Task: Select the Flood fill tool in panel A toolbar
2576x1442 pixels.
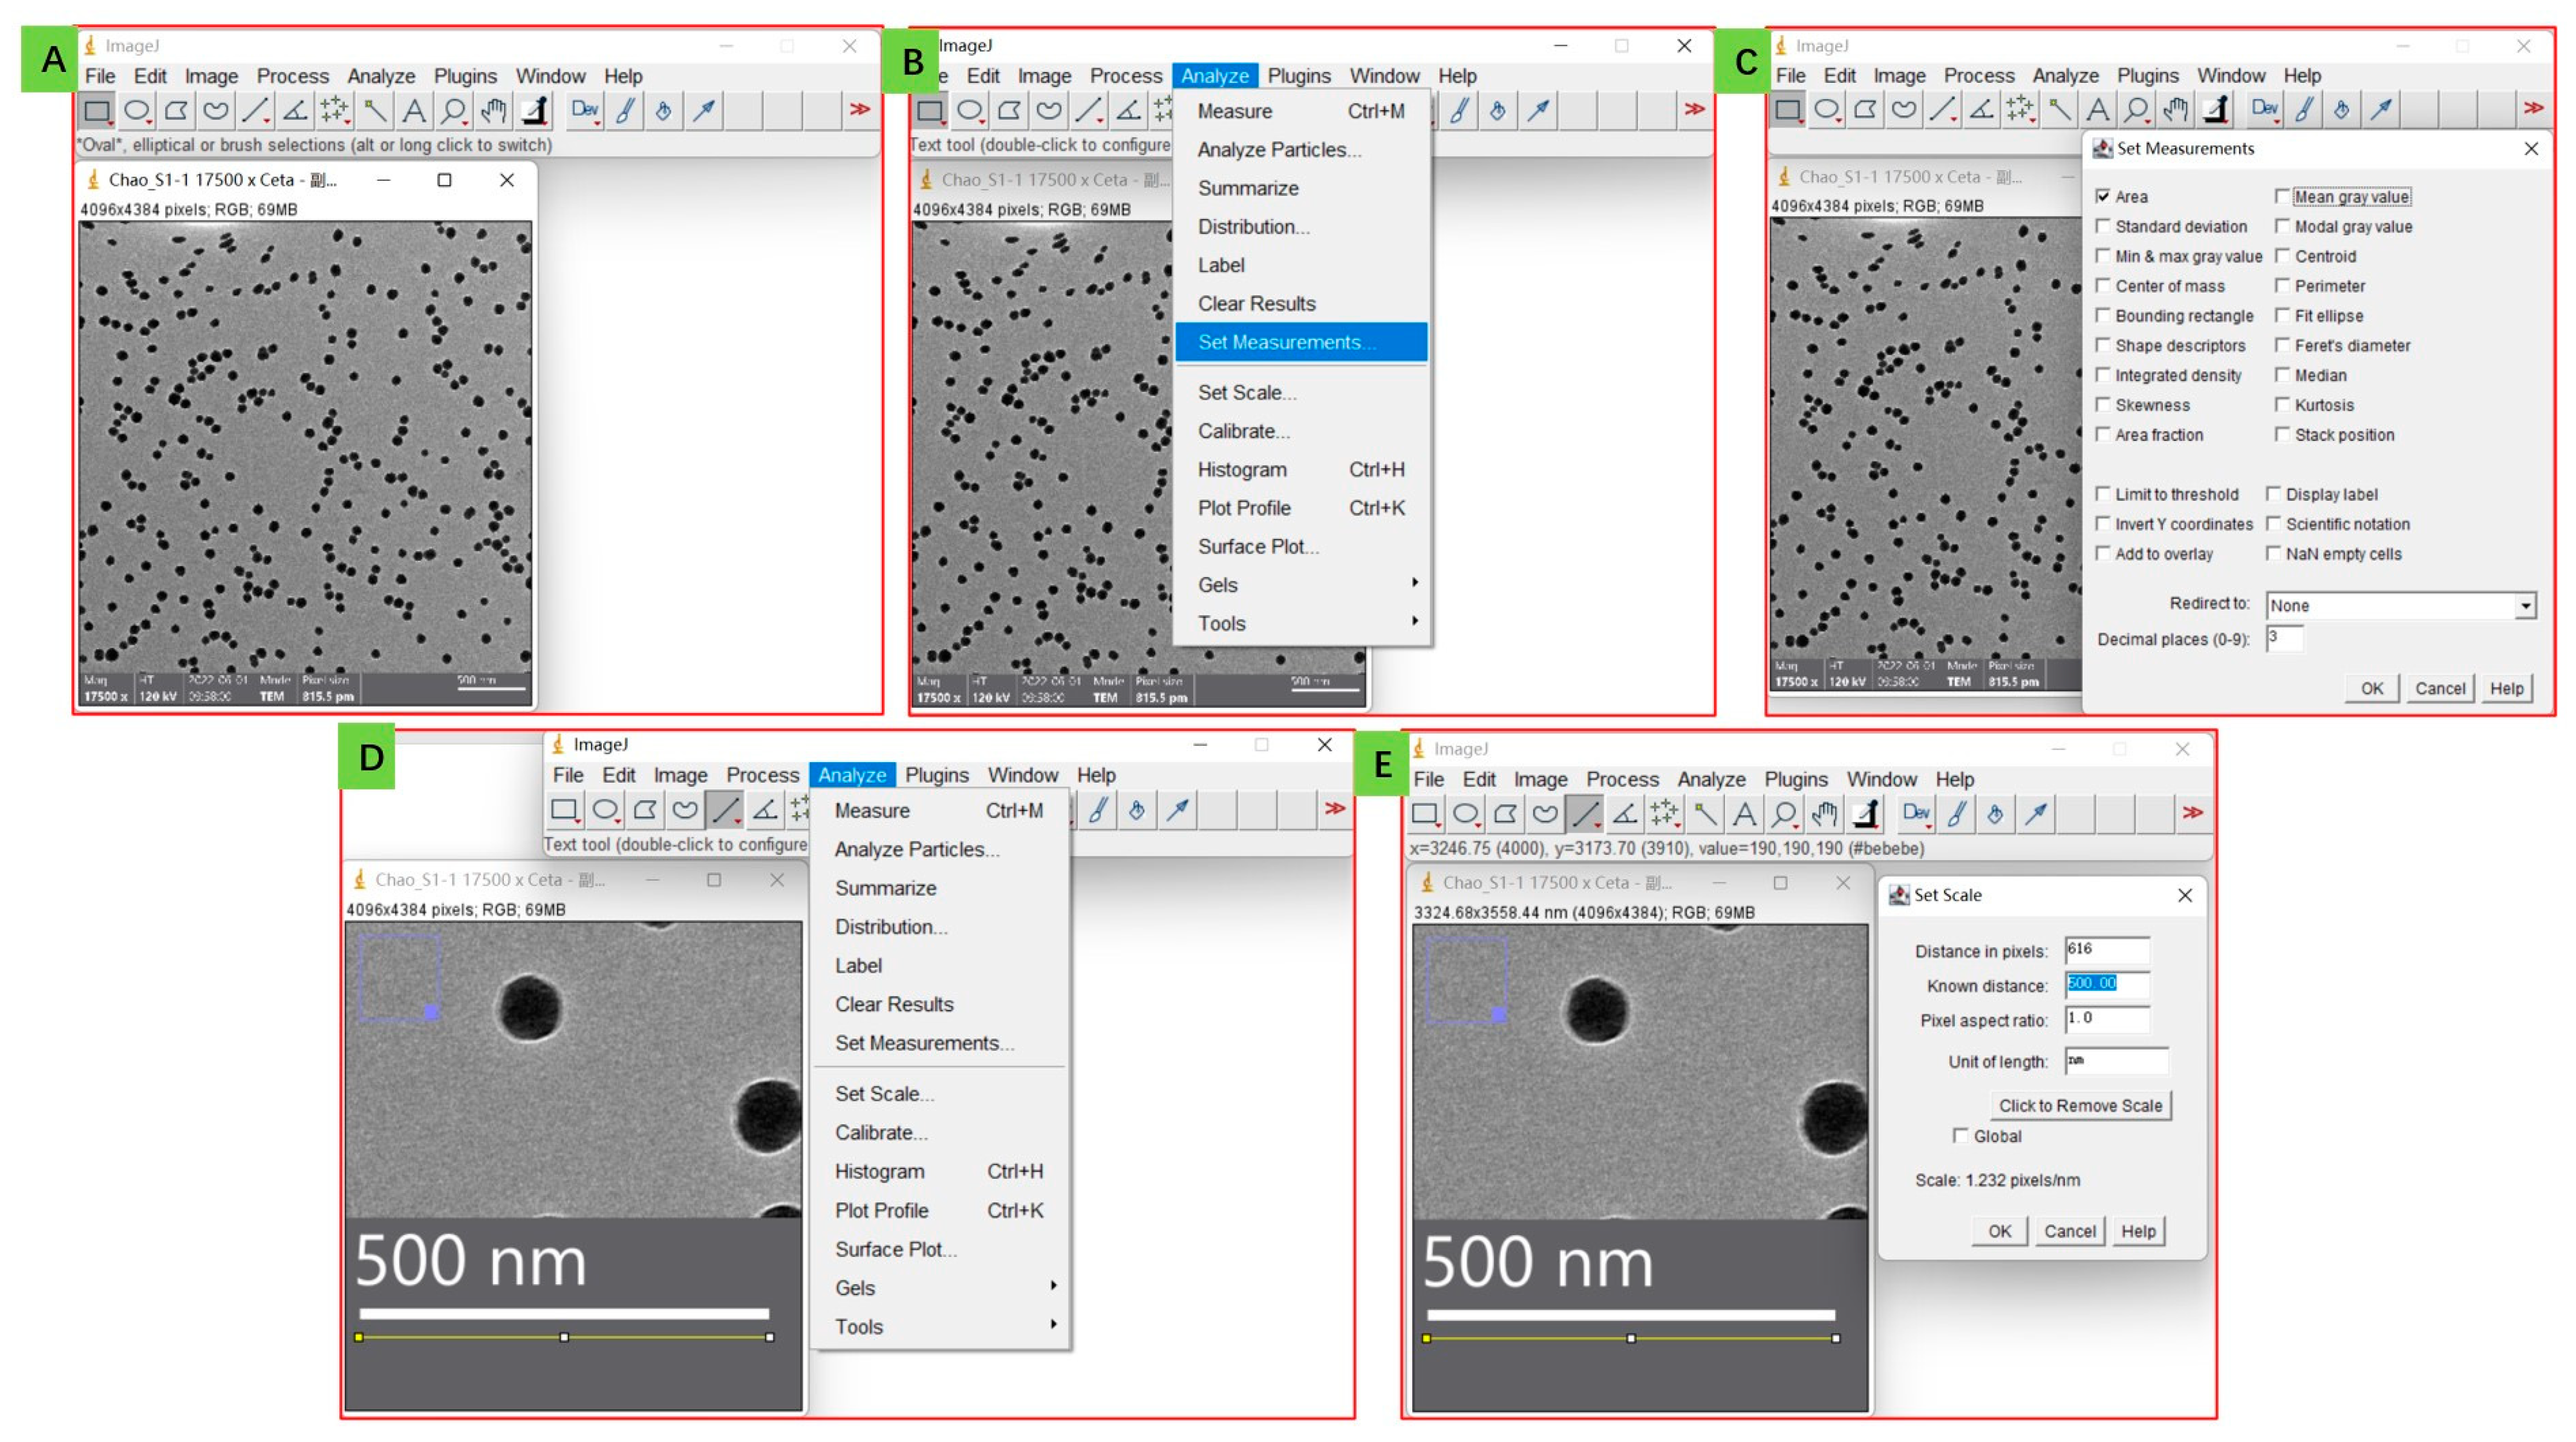Action: pos(664,111)
